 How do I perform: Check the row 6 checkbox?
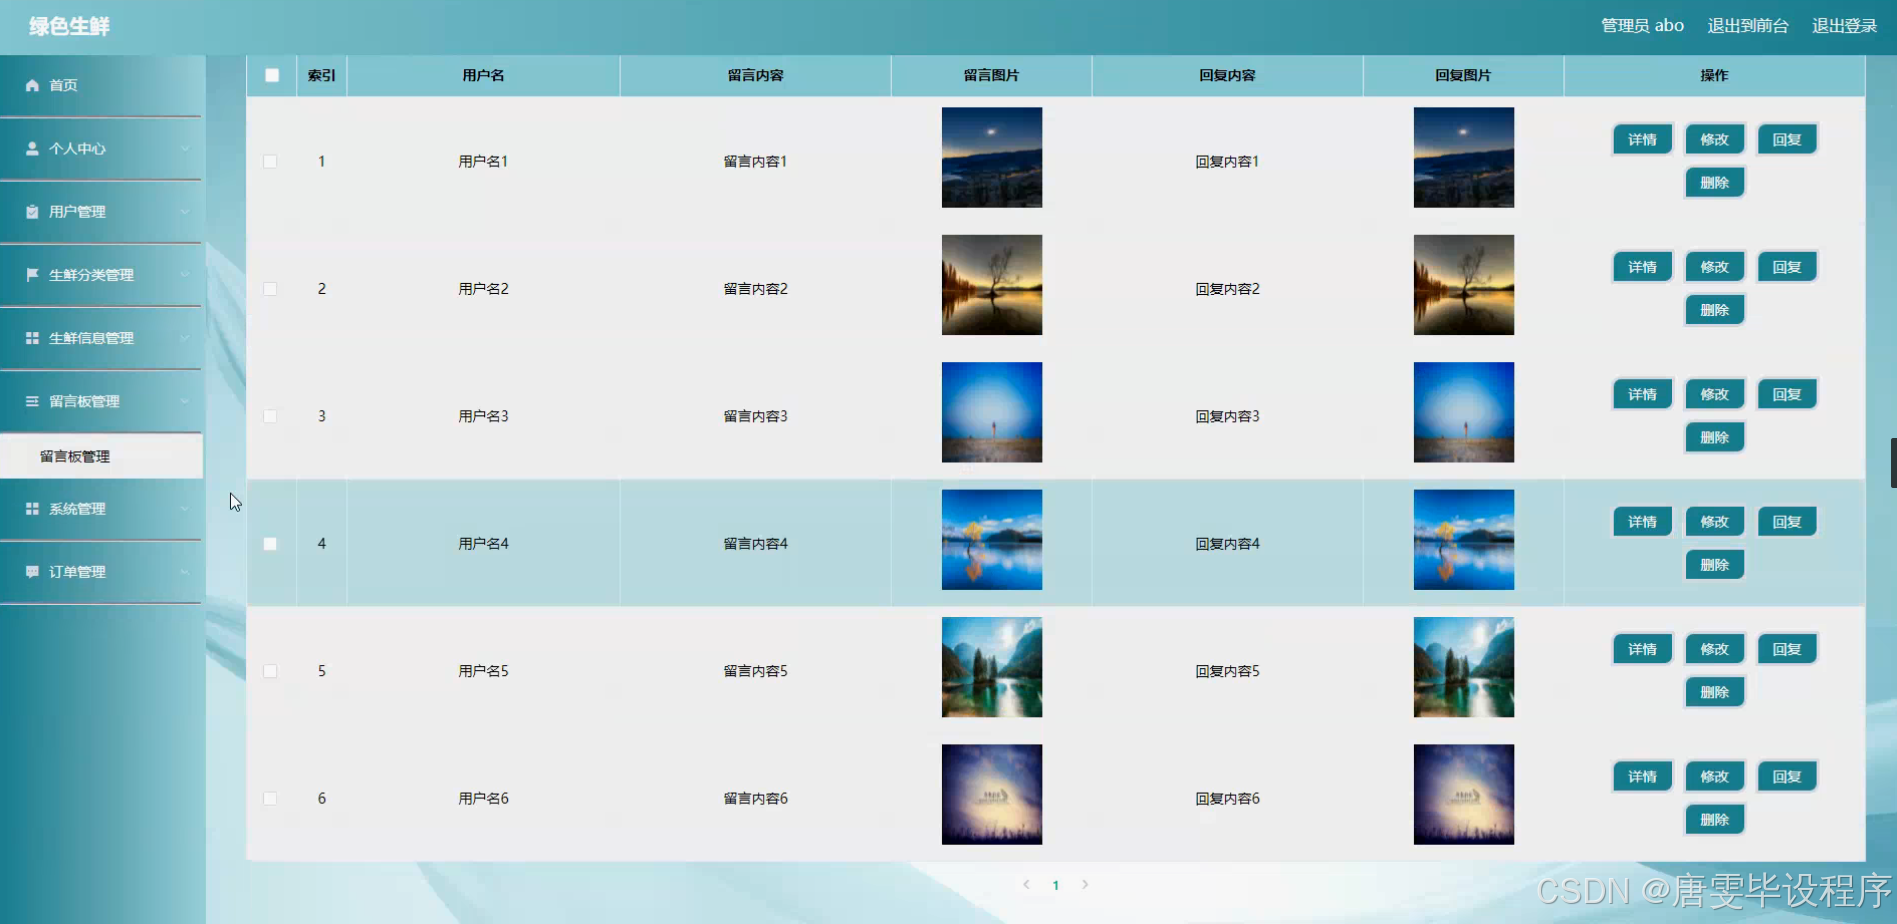pos(270,798)
